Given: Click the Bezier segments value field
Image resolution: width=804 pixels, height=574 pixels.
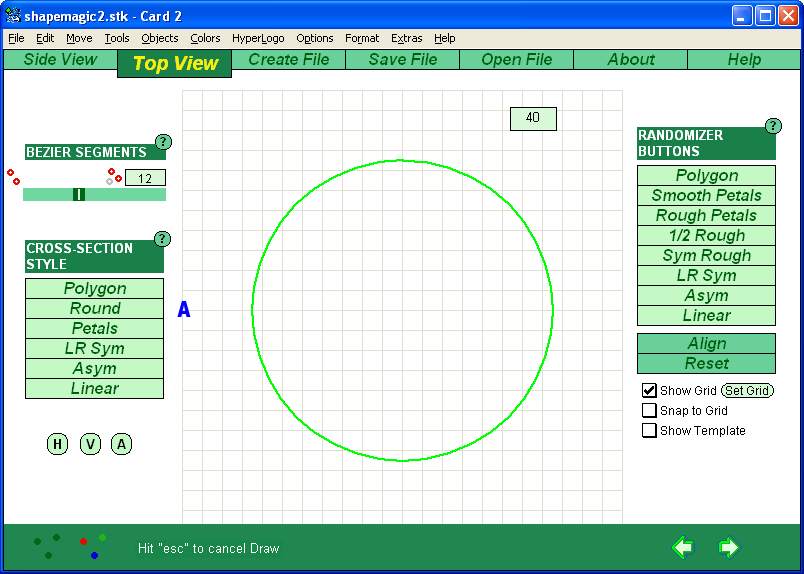Looking at the screenshot, I should pyautogui.click(x=145, y=178).
